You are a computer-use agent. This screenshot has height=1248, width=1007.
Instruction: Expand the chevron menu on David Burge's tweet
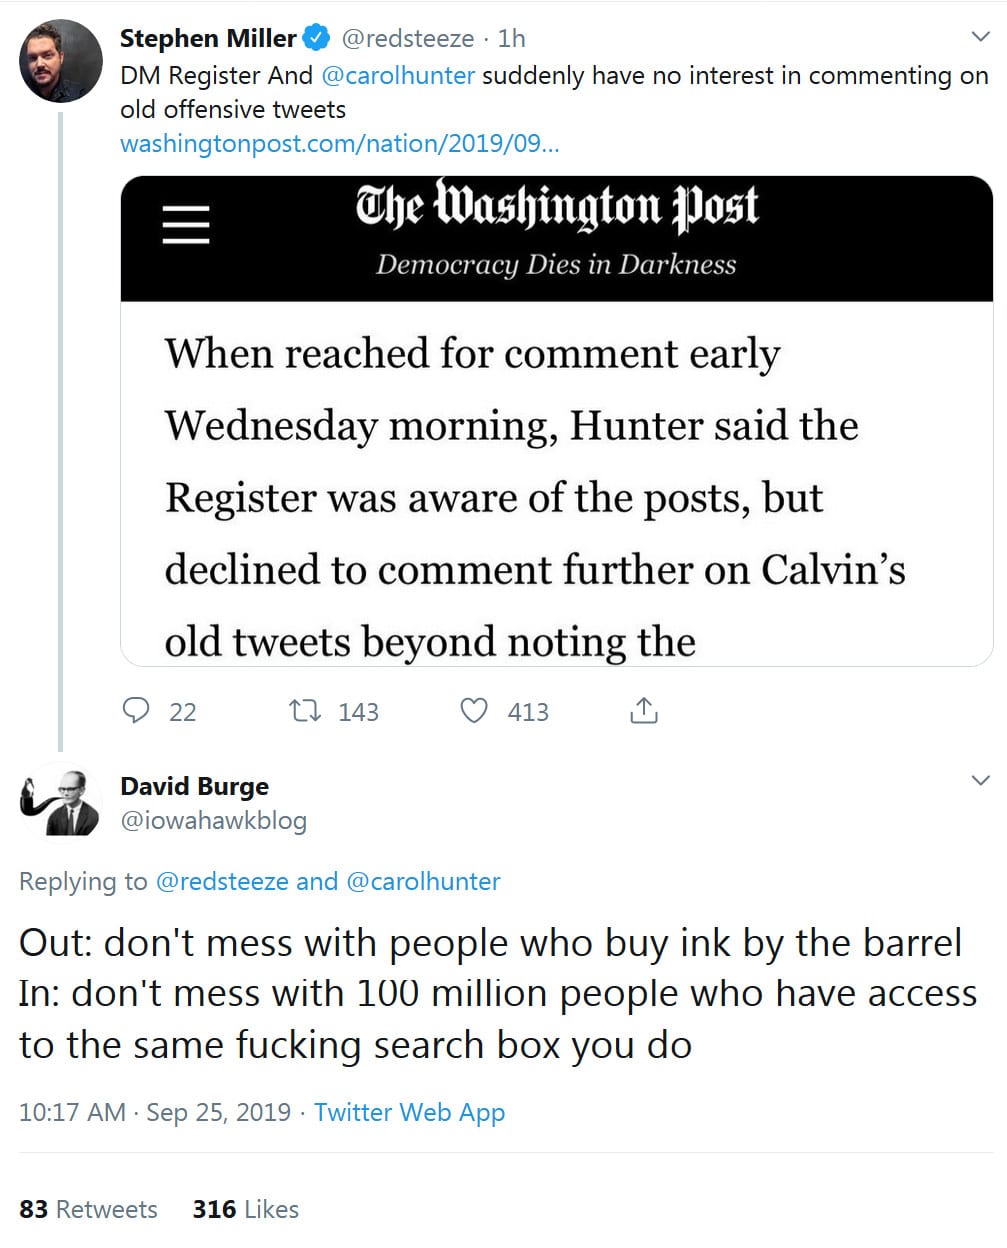tap(981, 780)
